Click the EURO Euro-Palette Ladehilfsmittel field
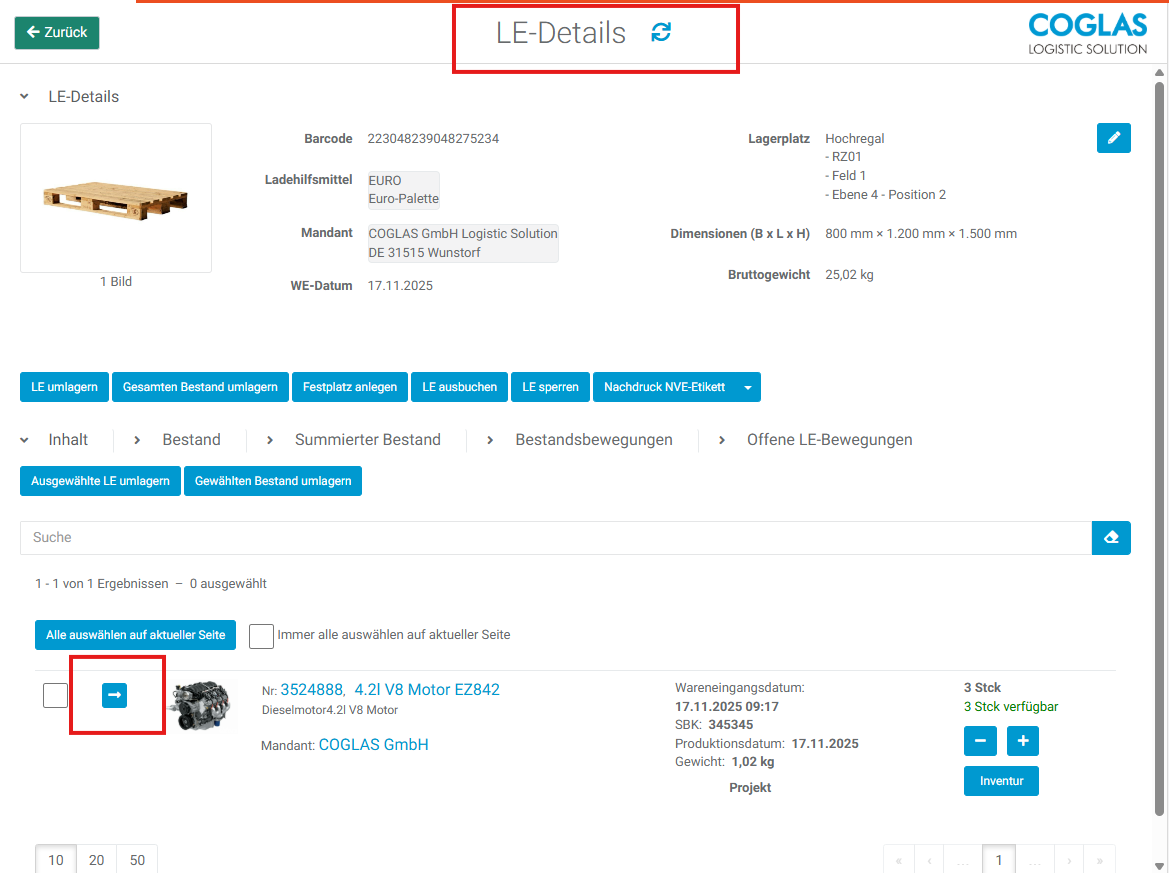Image resolution: width=1169 pixels, height=873 pixels. (403, 189)
